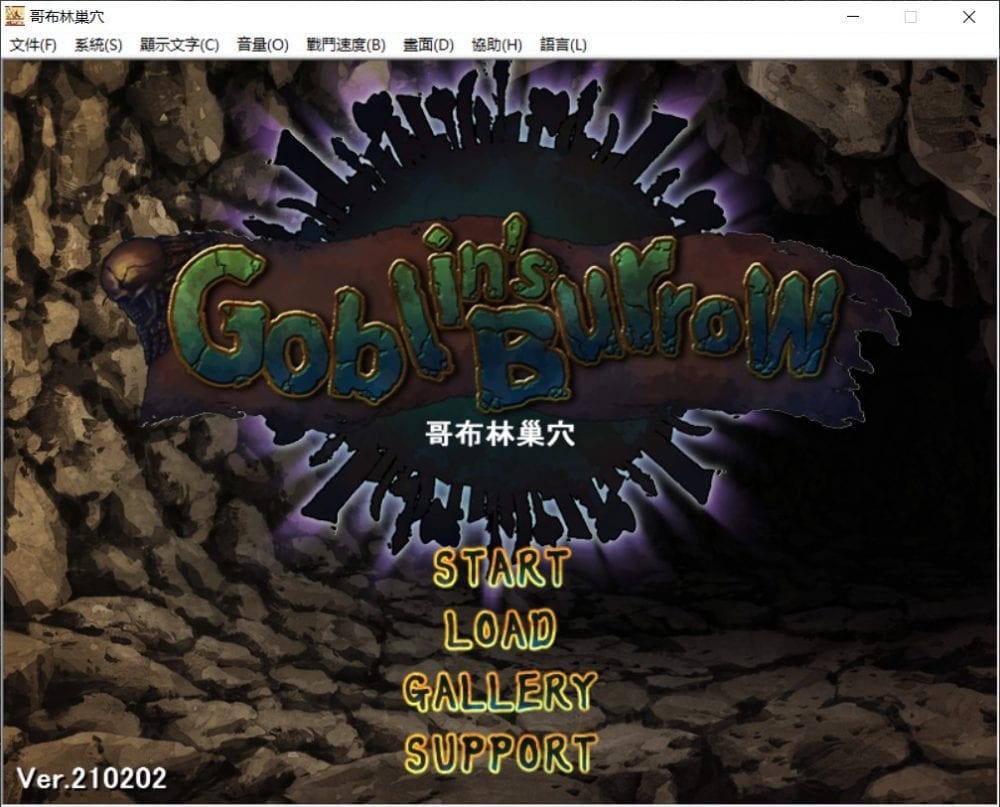The height and width of the screenshot is (807, 1000).
Task: Open the 系統(S) system menu
Action: click(98, 45)
